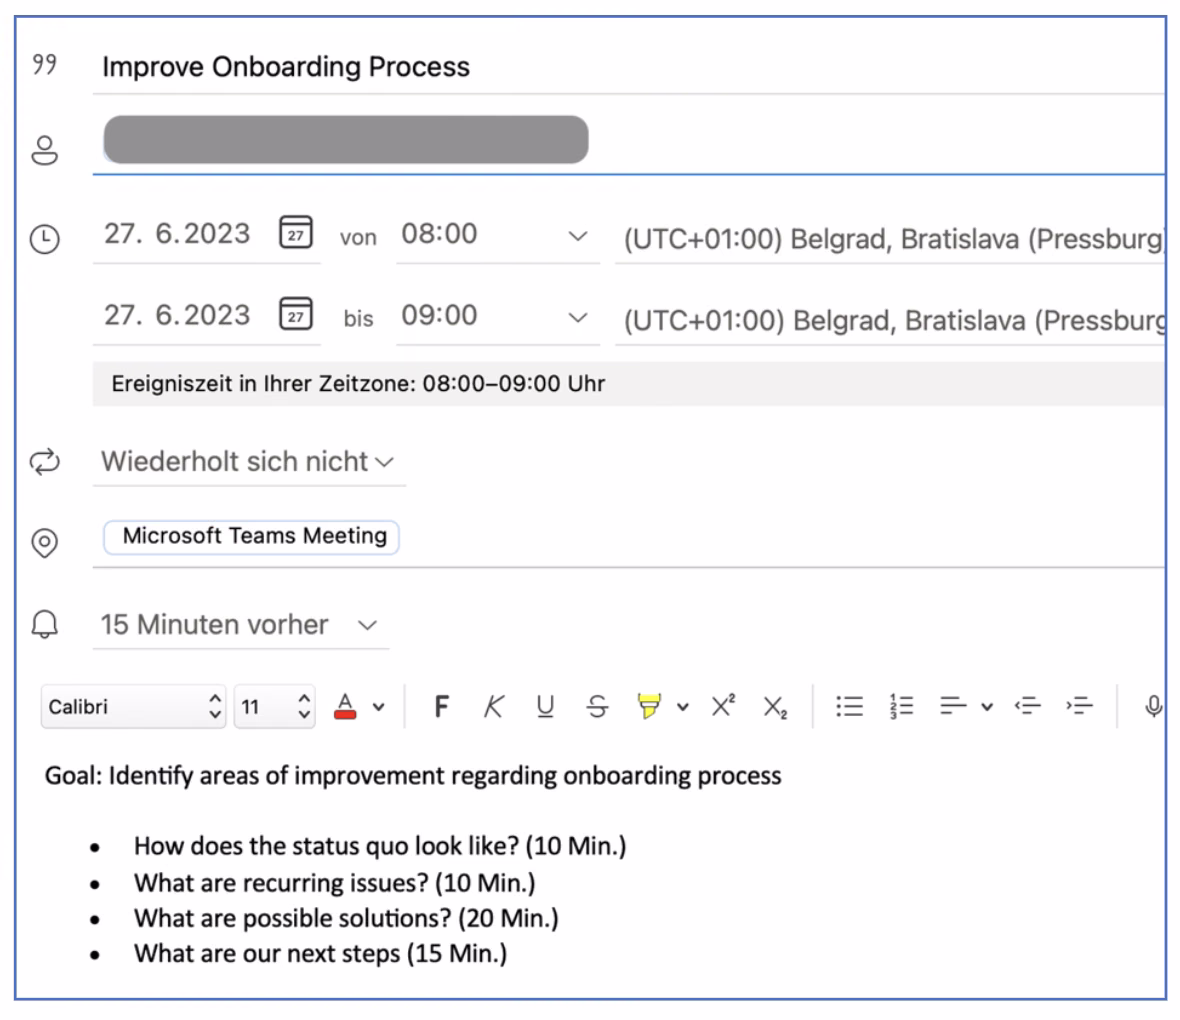This screenshot has height=1020, width=1180.
Task: Click the start time zone field
Action: point(891,239)
